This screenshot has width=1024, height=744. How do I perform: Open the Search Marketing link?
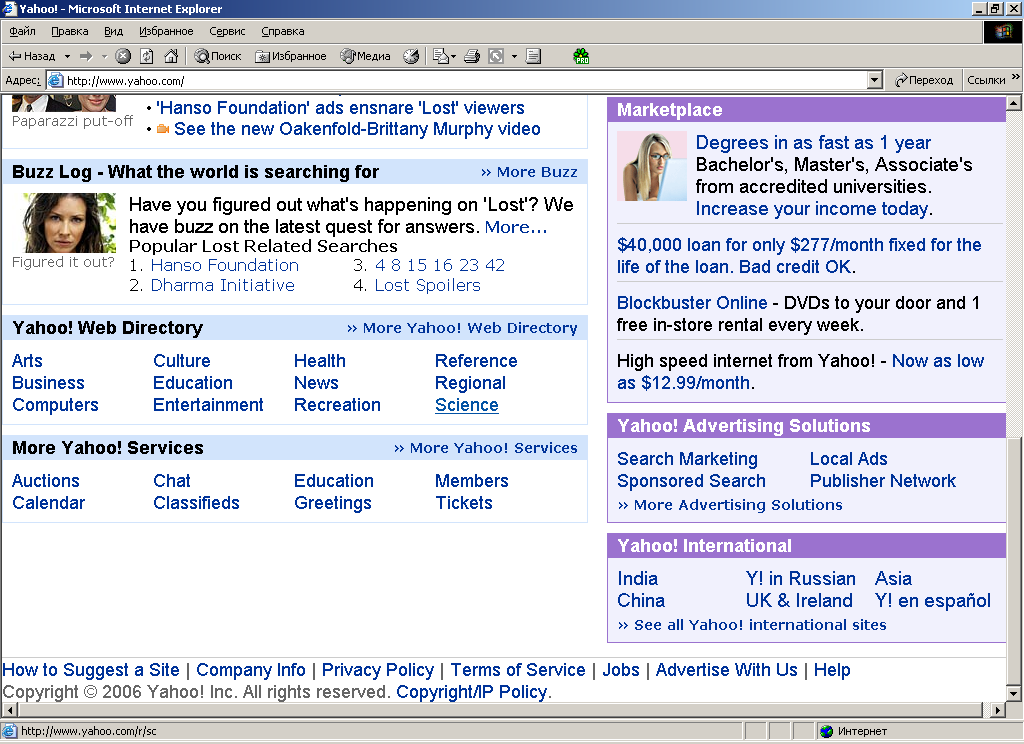coord(687,459)
